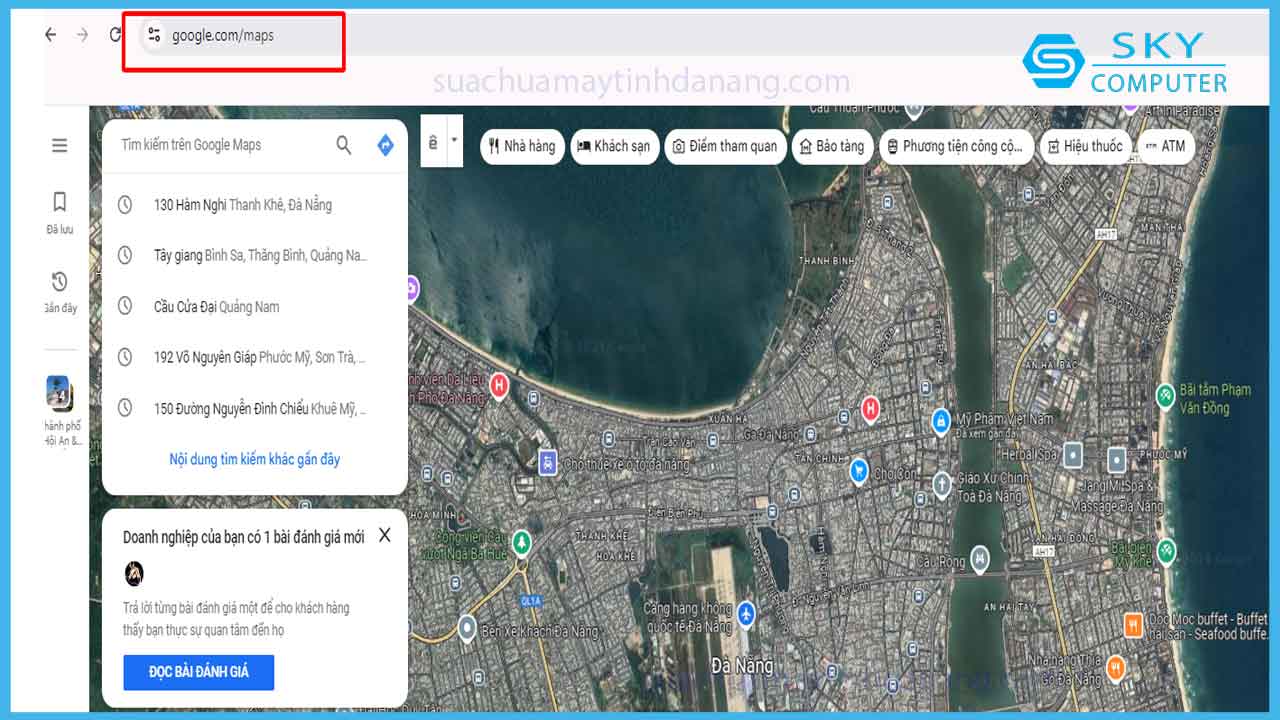Filter map by Phương tiện công cộng
1280x720 pixels.
(956, 146)
